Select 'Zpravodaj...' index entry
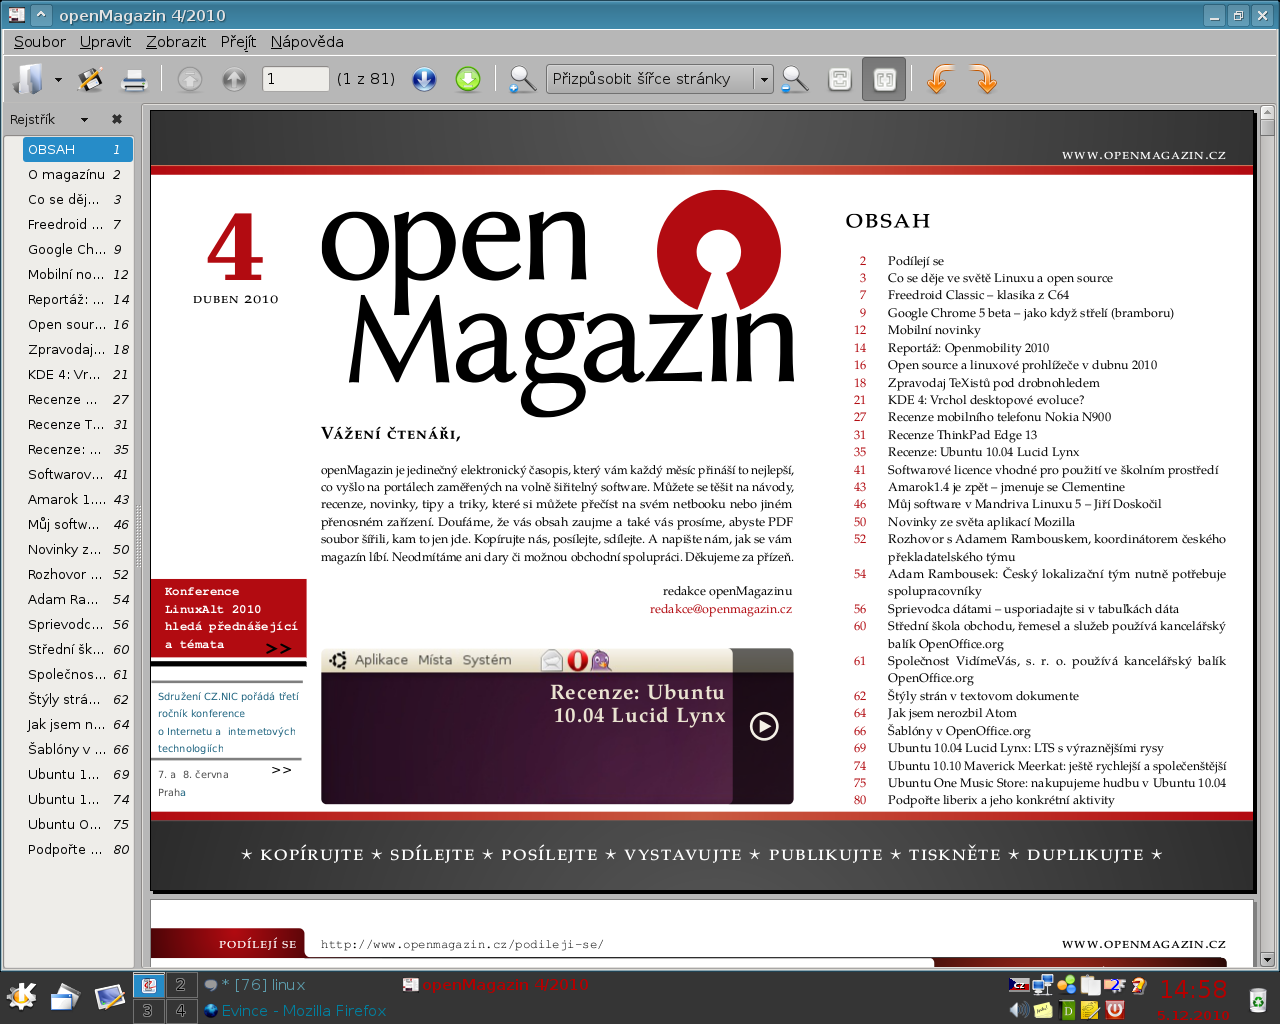 tap(77, 349)
